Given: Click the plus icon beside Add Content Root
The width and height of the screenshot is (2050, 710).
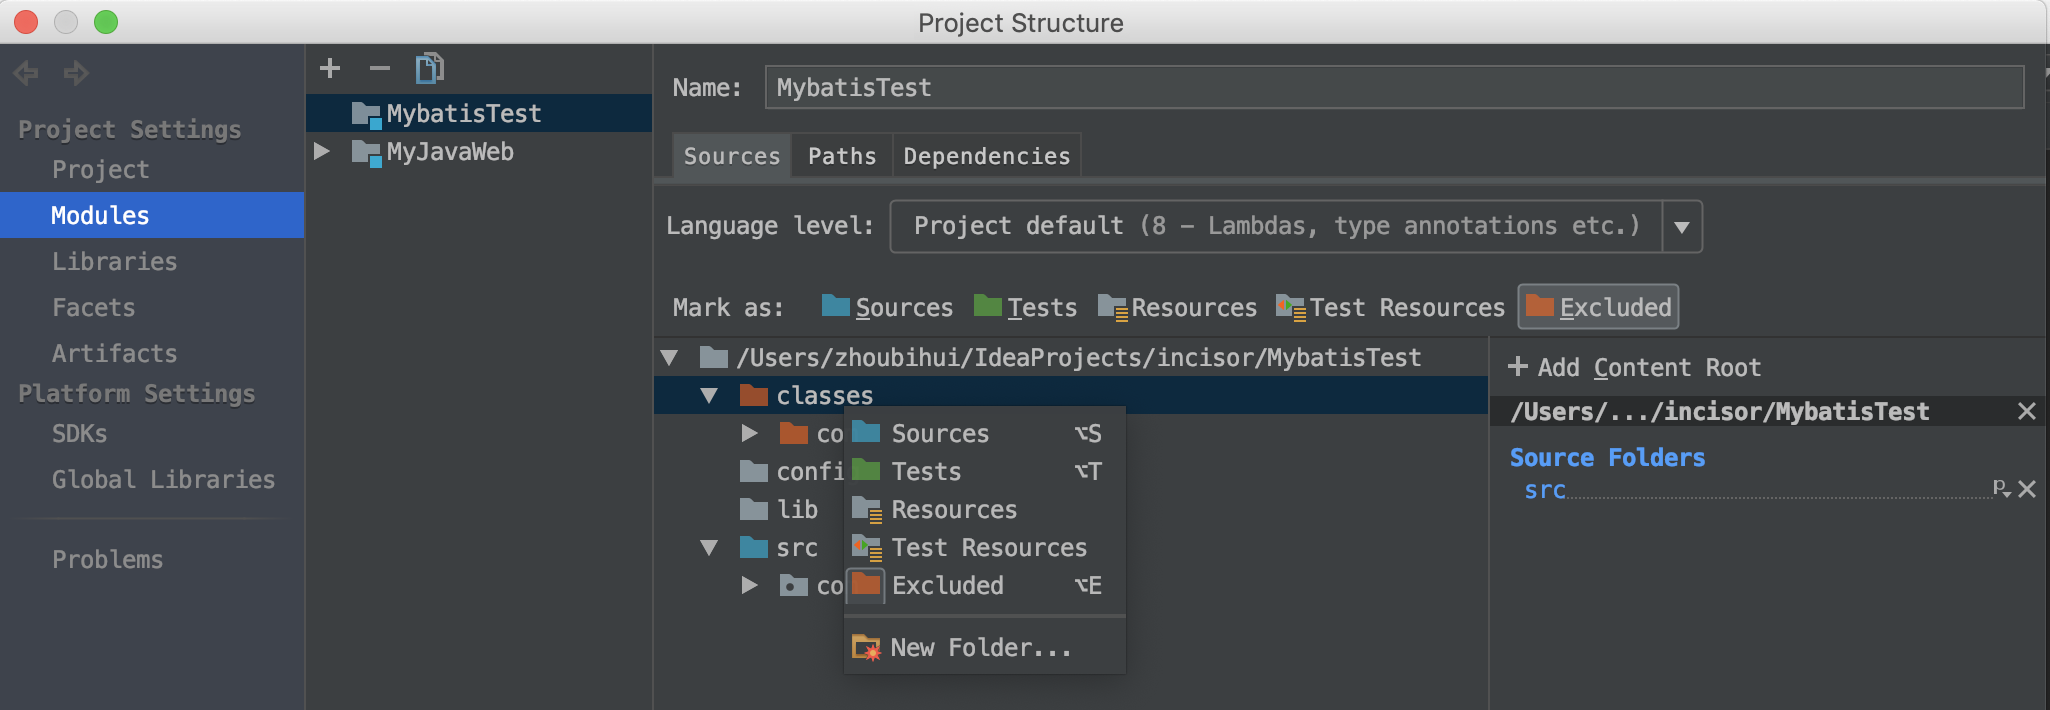Looking at the screenshot, I should [x=1517, y=367].
